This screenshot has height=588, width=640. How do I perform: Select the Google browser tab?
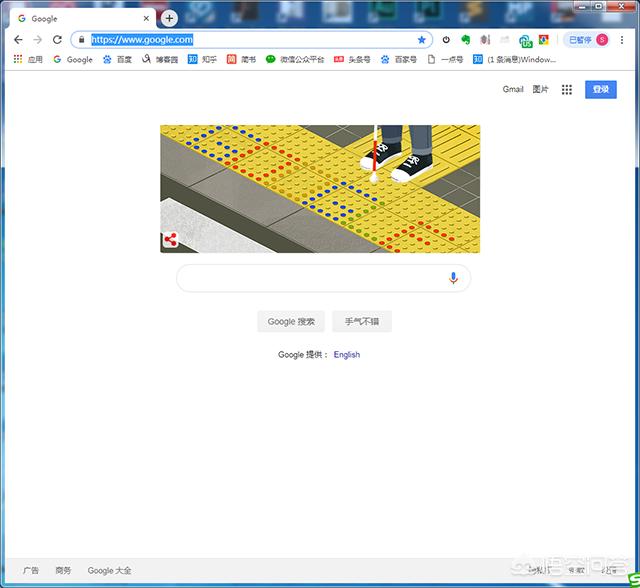pyautogui.click(x=82, y=18)
